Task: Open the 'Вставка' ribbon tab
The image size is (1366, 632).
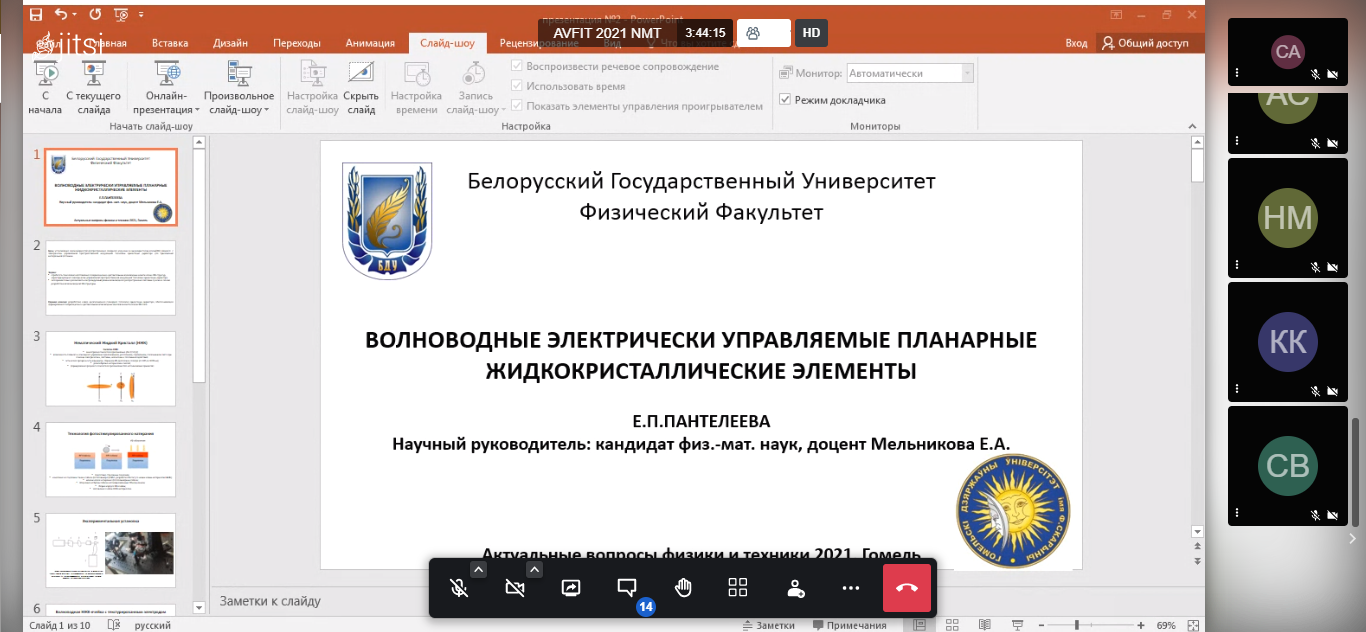Action: click(x=170, y=43)
